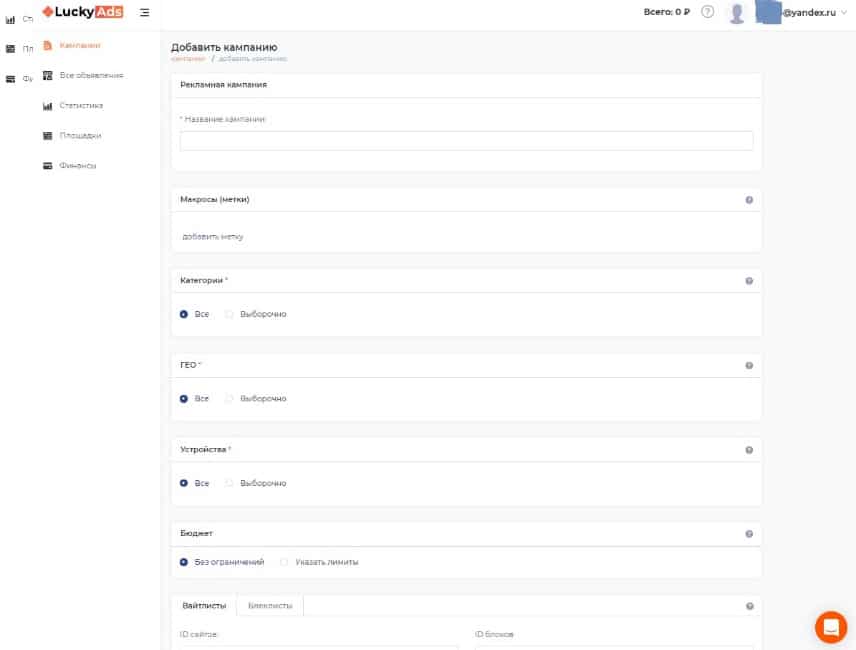This screenshot has width=856, height=650.
Task: Click help icon in ГЕО section
Action: (749, 366)
